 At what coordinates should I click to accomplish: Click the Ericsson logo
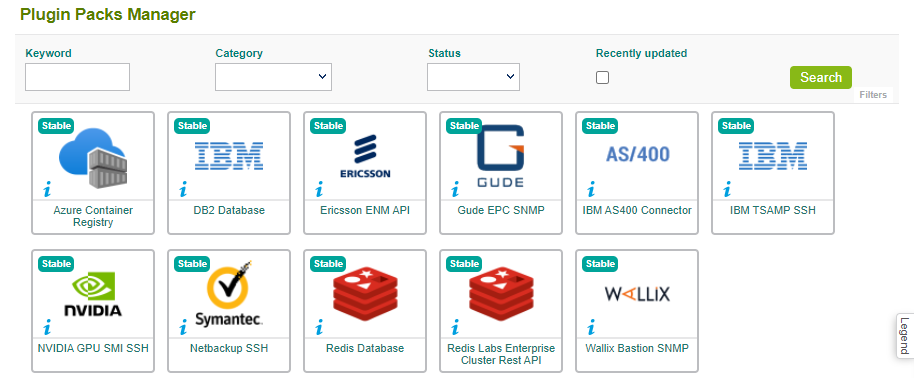365,156
